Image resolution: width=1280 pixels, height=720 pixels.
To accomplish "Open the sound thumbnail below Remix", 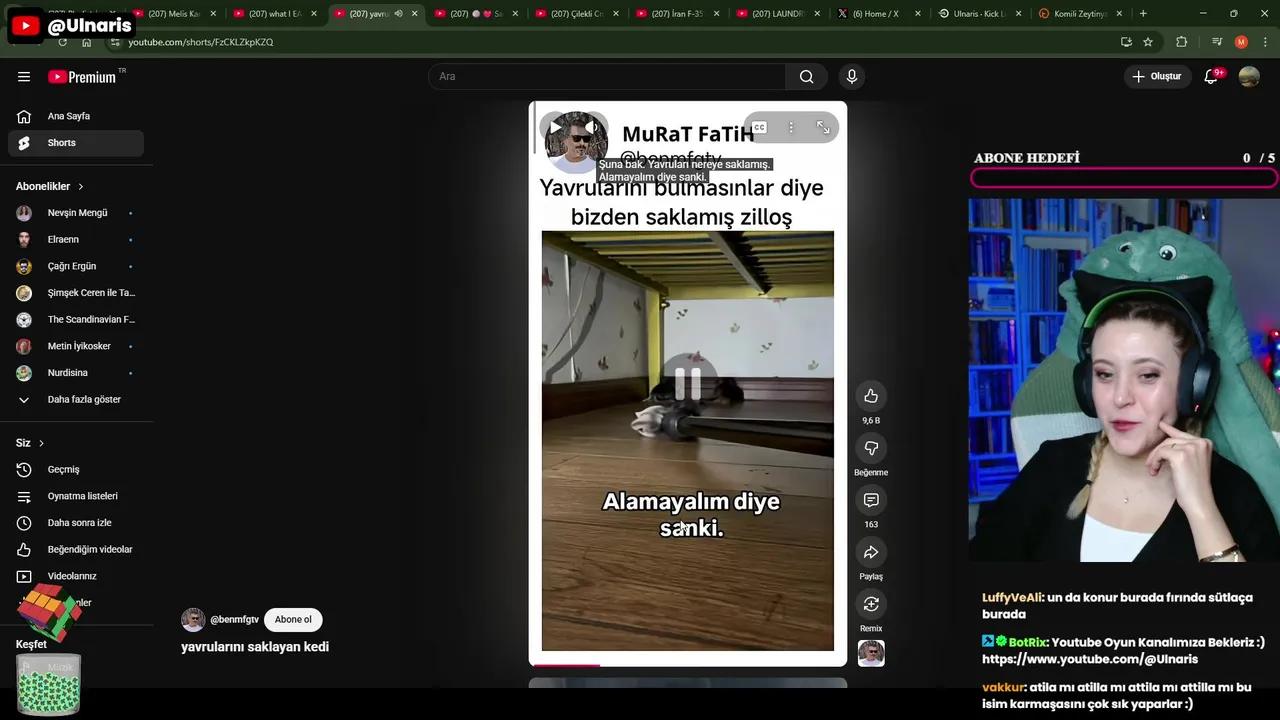I will [x=871, y=653].
